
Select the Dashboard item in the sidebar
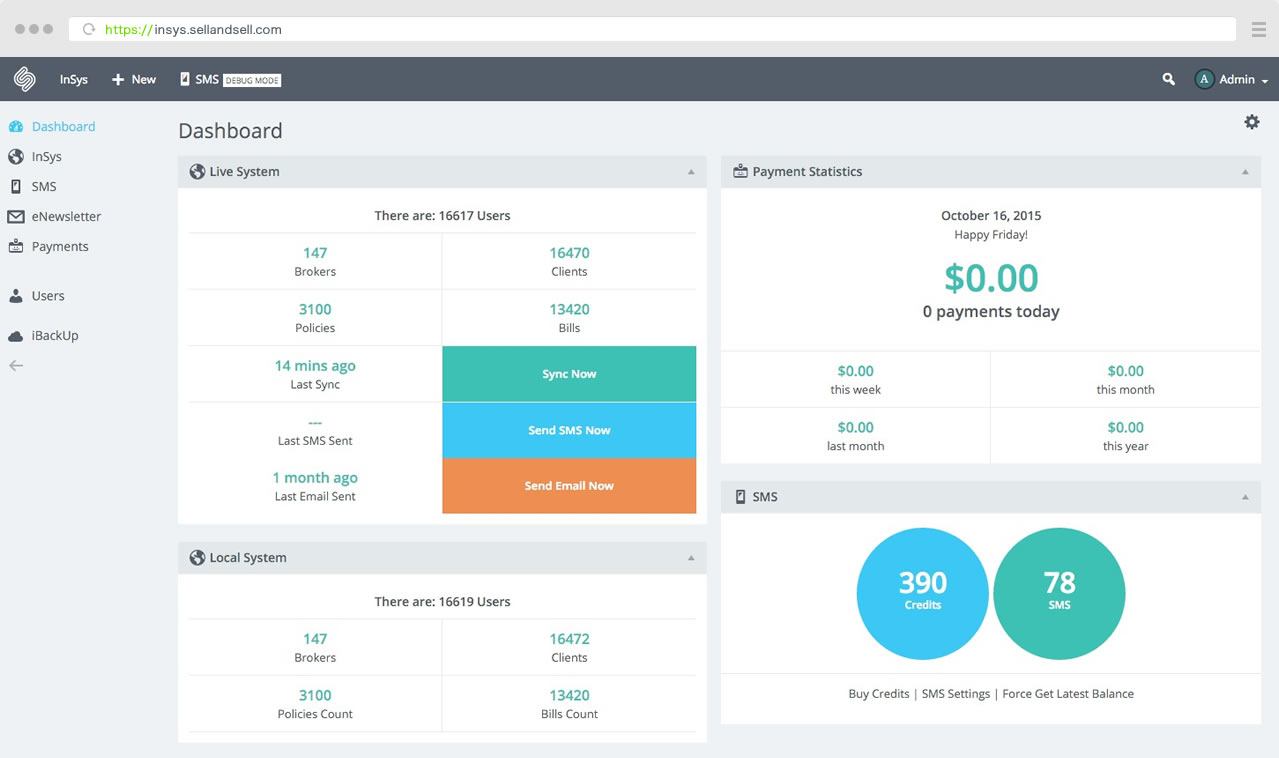point(62,126)
